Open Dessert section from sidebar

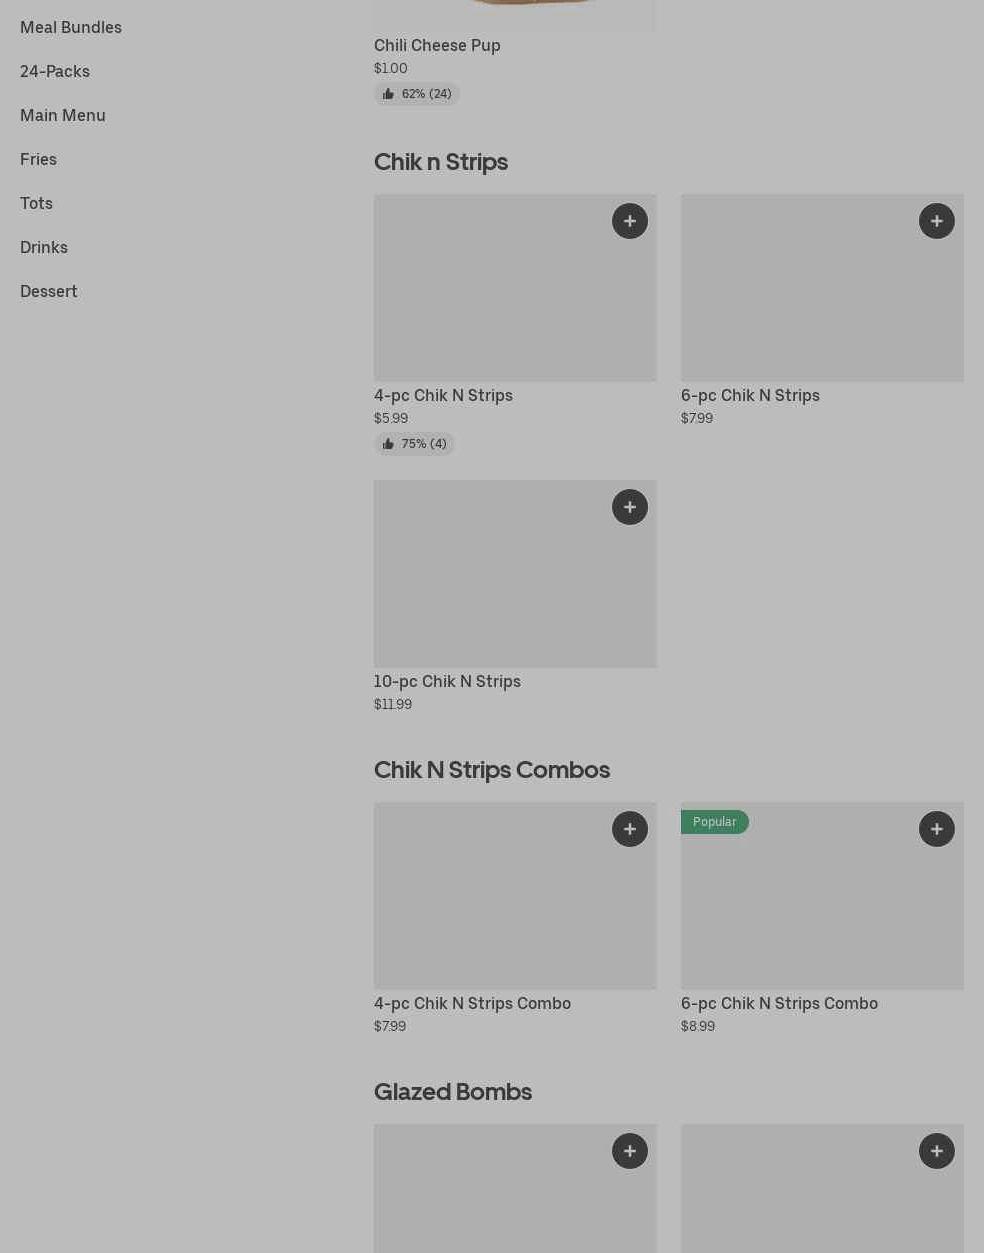coord(49,291)
